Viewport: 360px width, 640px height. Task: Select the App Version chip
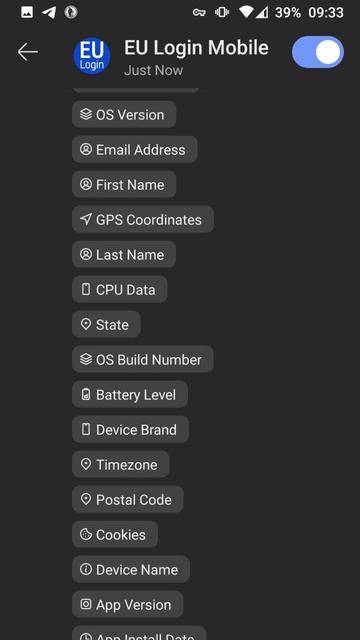pyautogui.click(x=128, y=604)
